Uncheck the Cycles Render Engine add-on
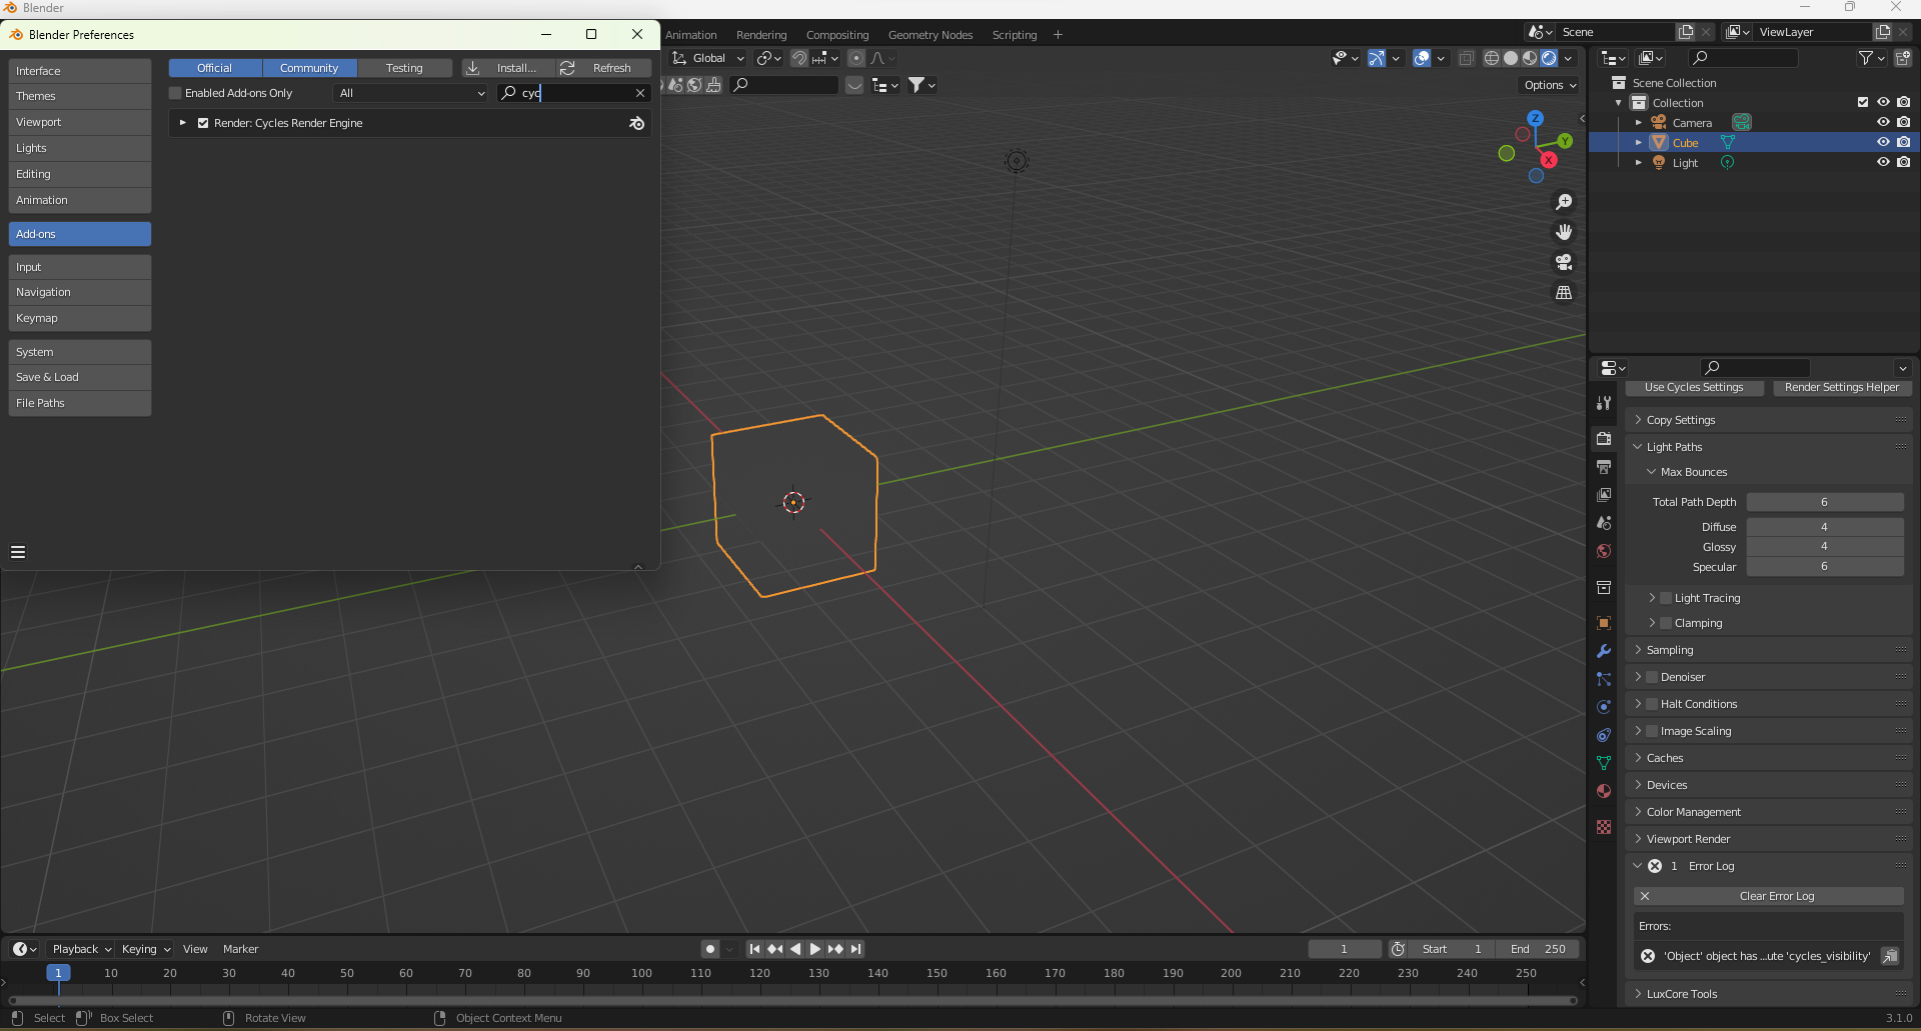1921x1031 pixels. pos(203,123)
